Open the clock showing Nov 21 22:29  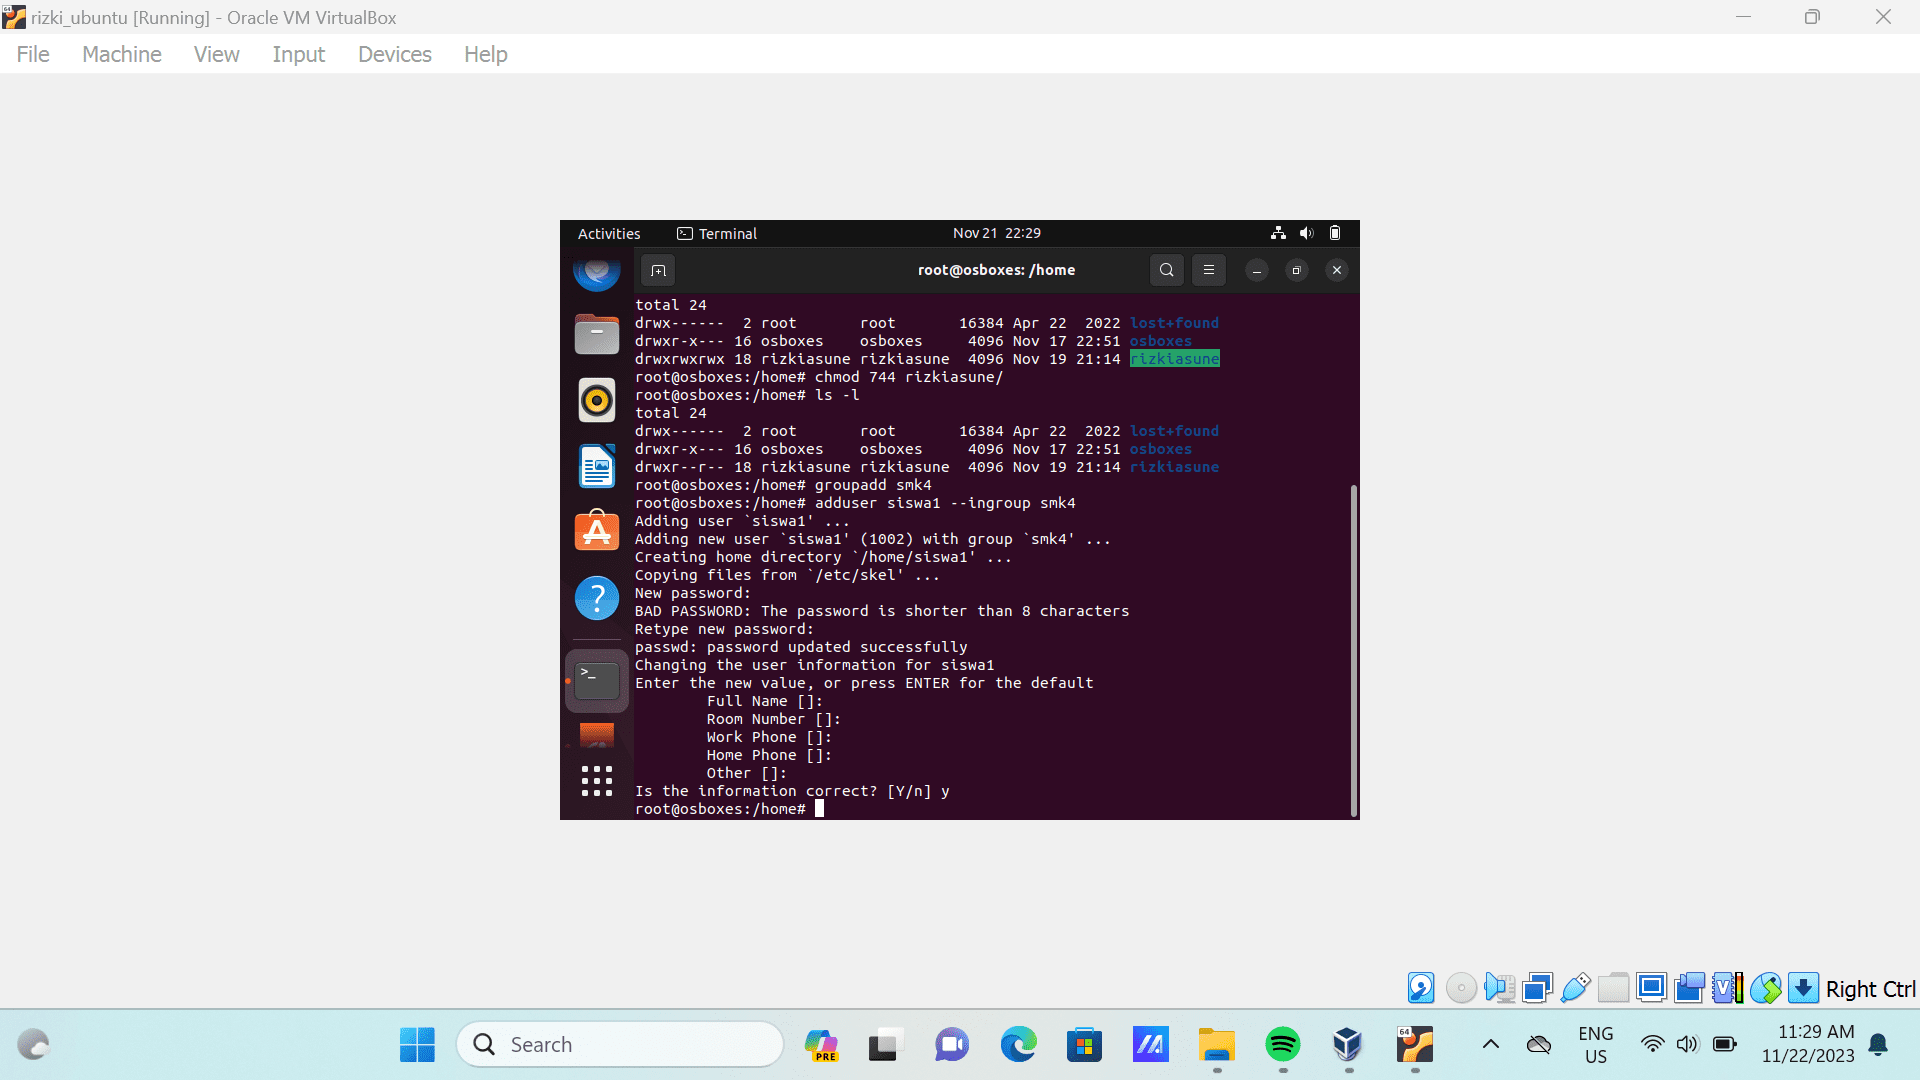pos(997,233)
